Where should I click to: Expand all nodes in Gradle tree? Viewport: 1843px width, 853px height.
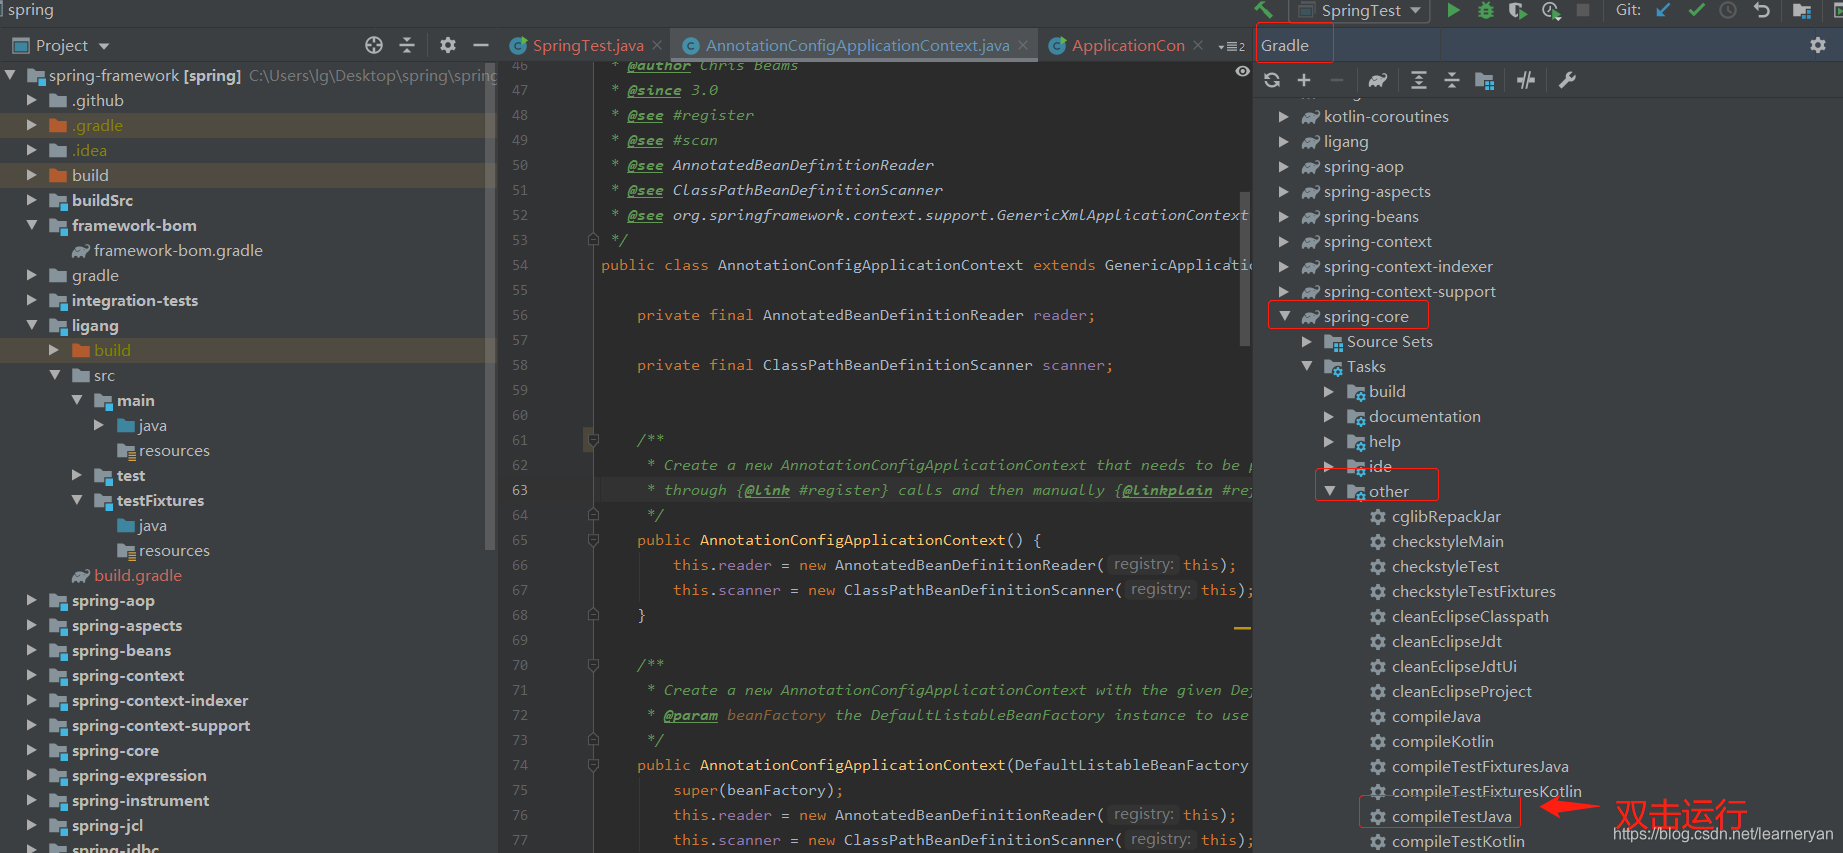coord(1419,80)
